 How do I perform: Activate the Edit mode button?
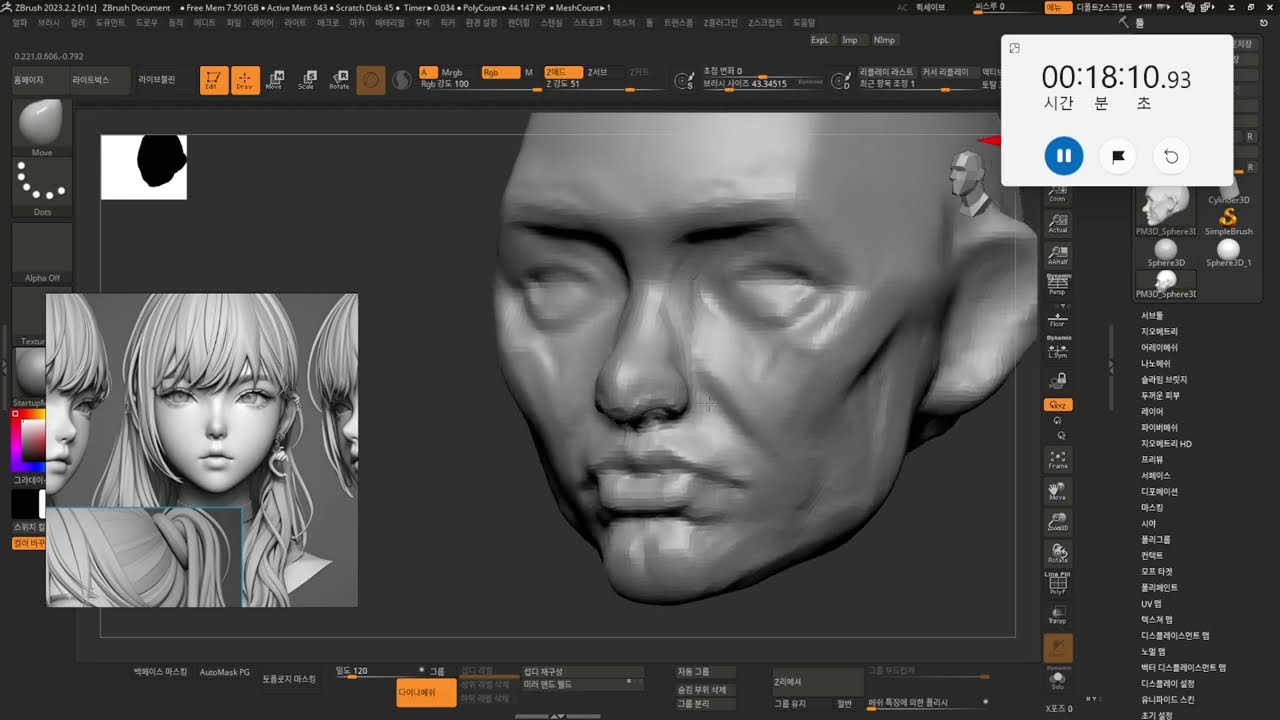tap(214, 81)
